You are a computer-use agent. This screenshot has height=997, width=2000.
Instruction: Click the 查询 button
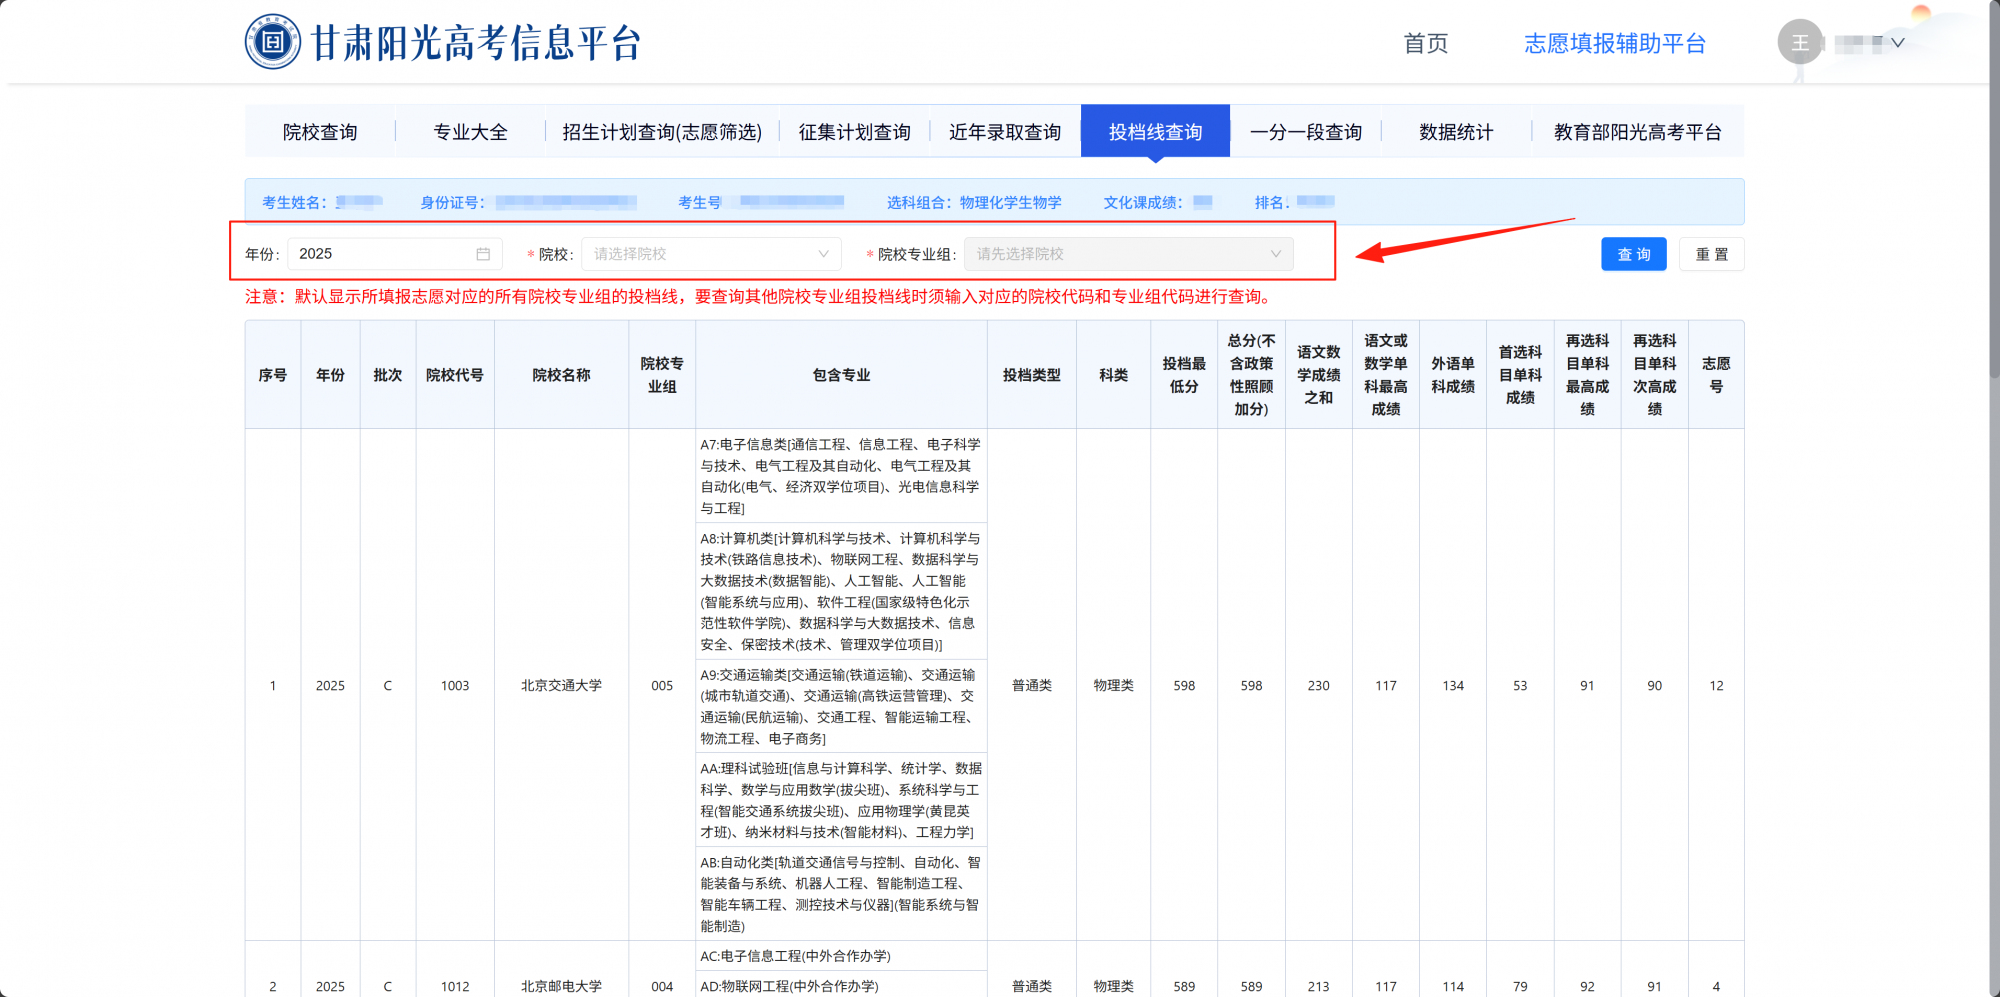point(1633,254)
